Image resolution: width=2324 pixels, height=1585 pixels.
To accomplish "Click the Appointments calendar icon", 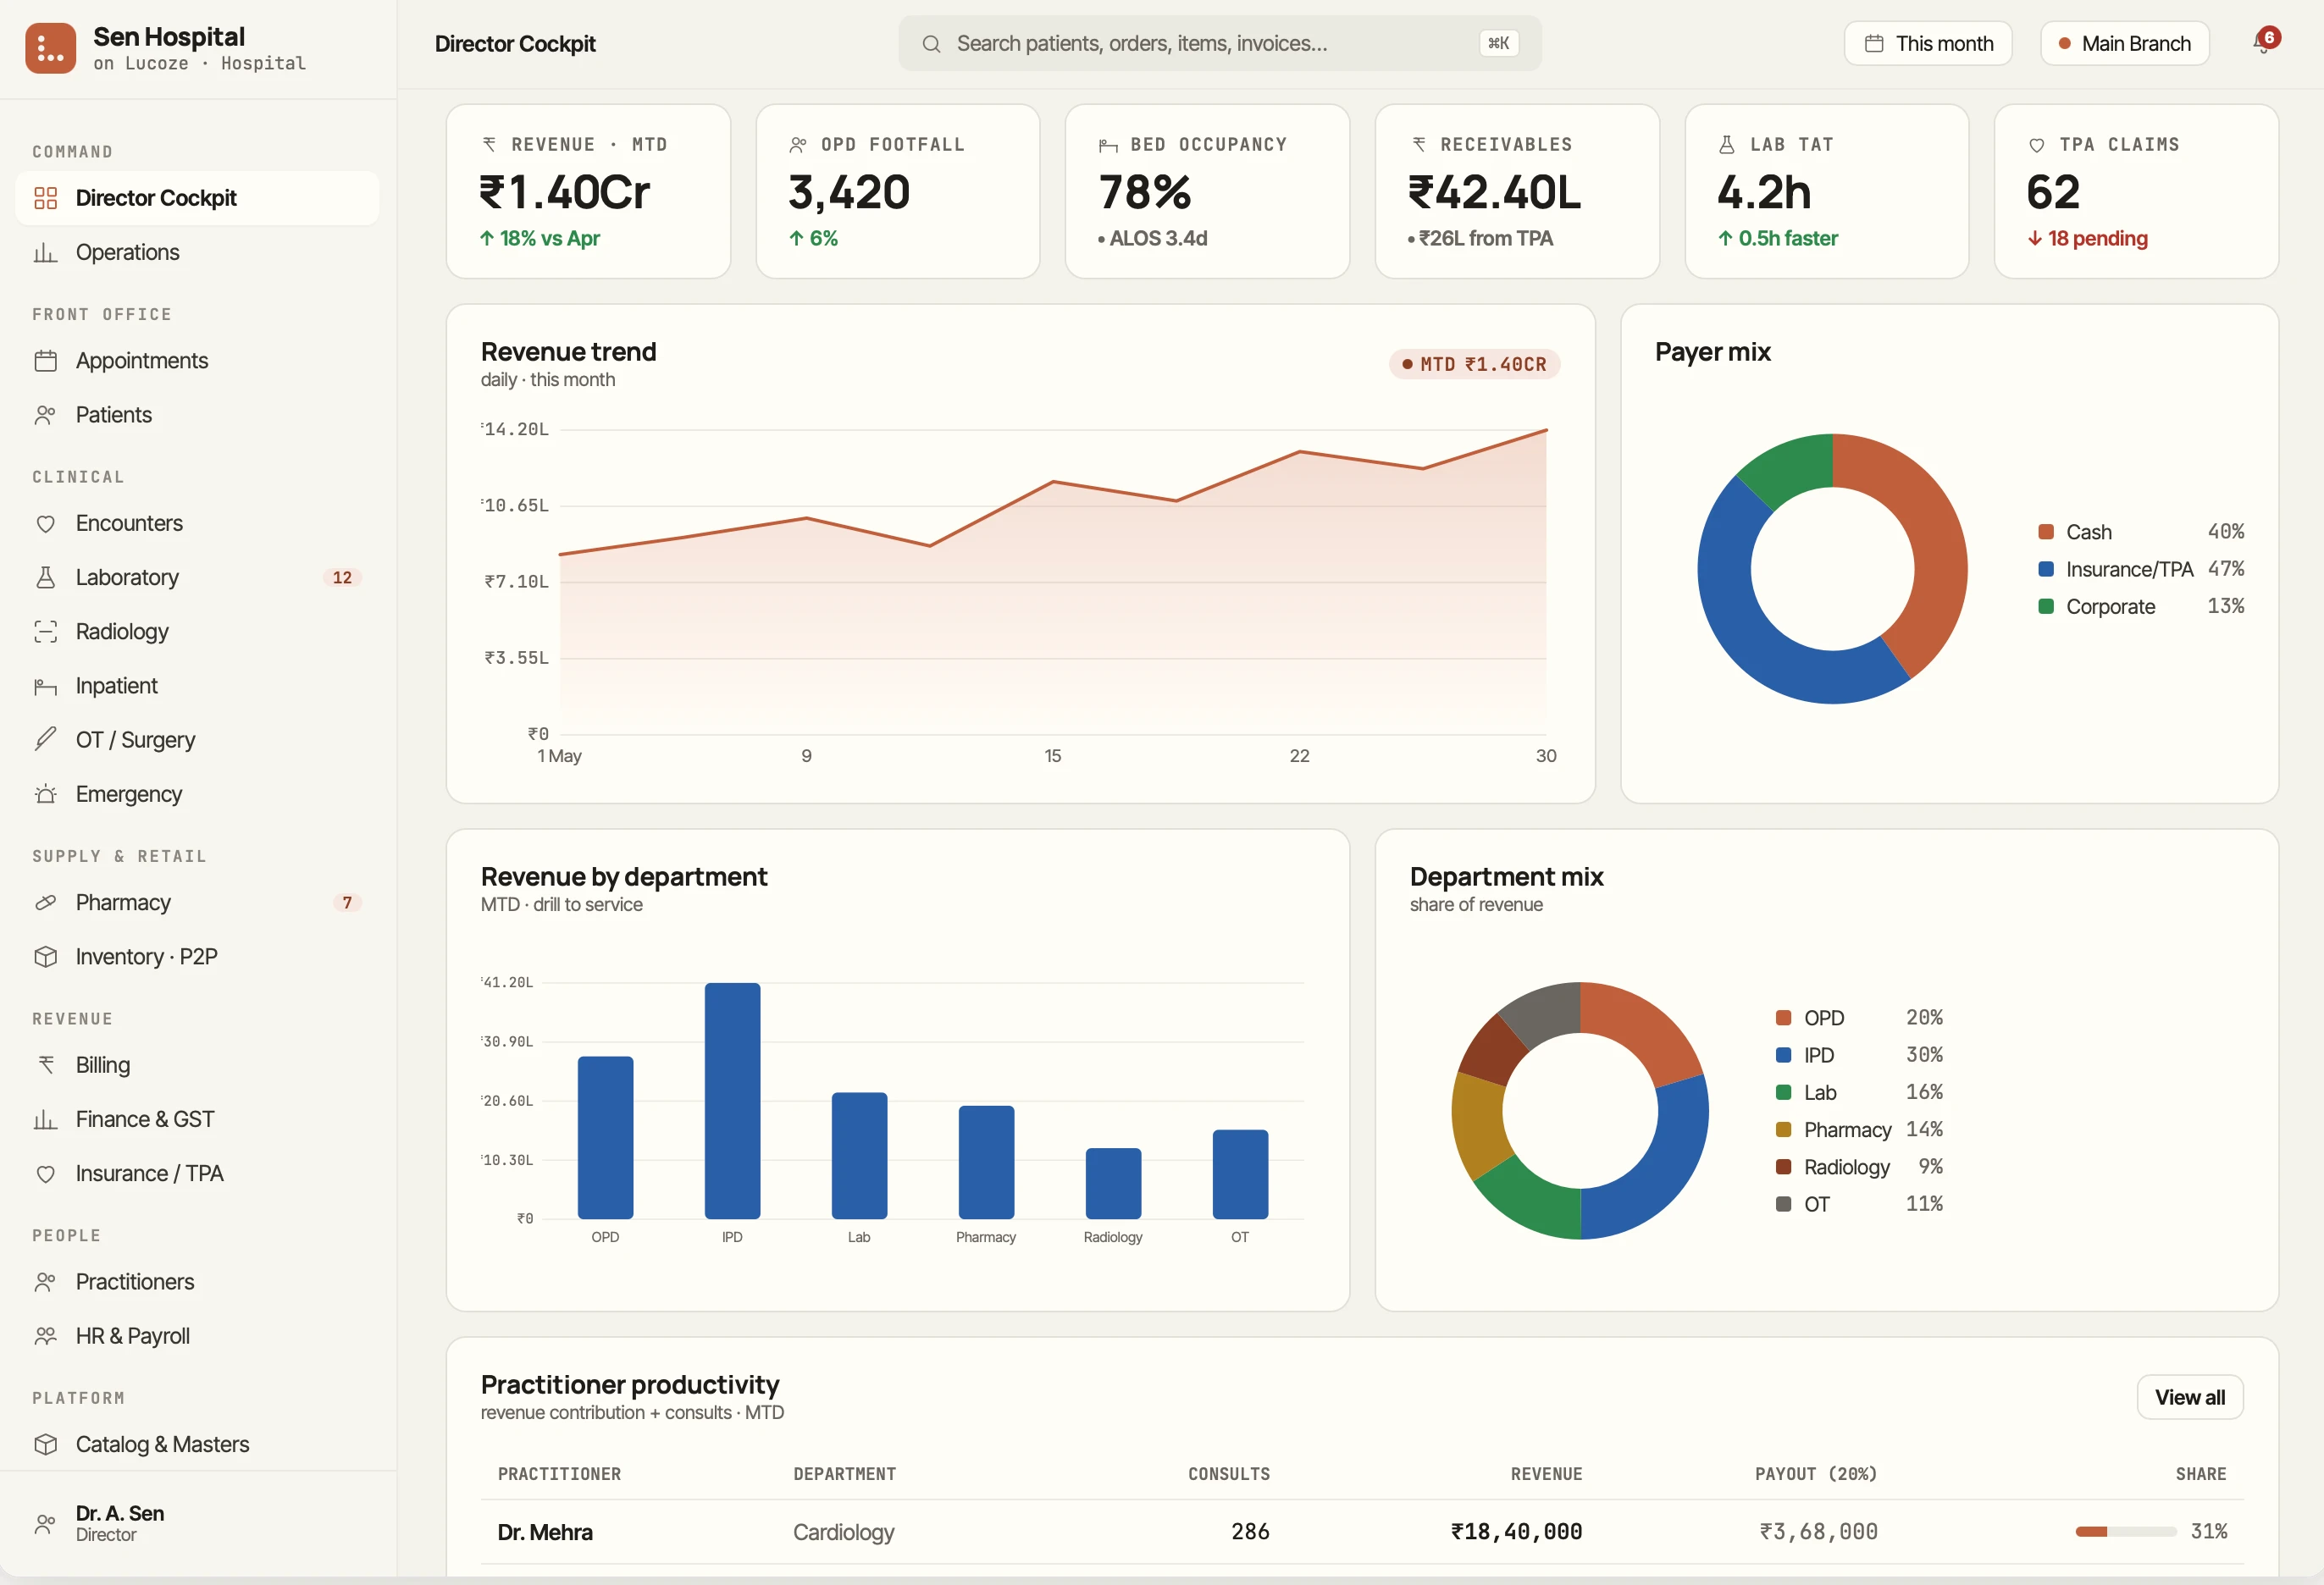I will (x=45, y=360).
